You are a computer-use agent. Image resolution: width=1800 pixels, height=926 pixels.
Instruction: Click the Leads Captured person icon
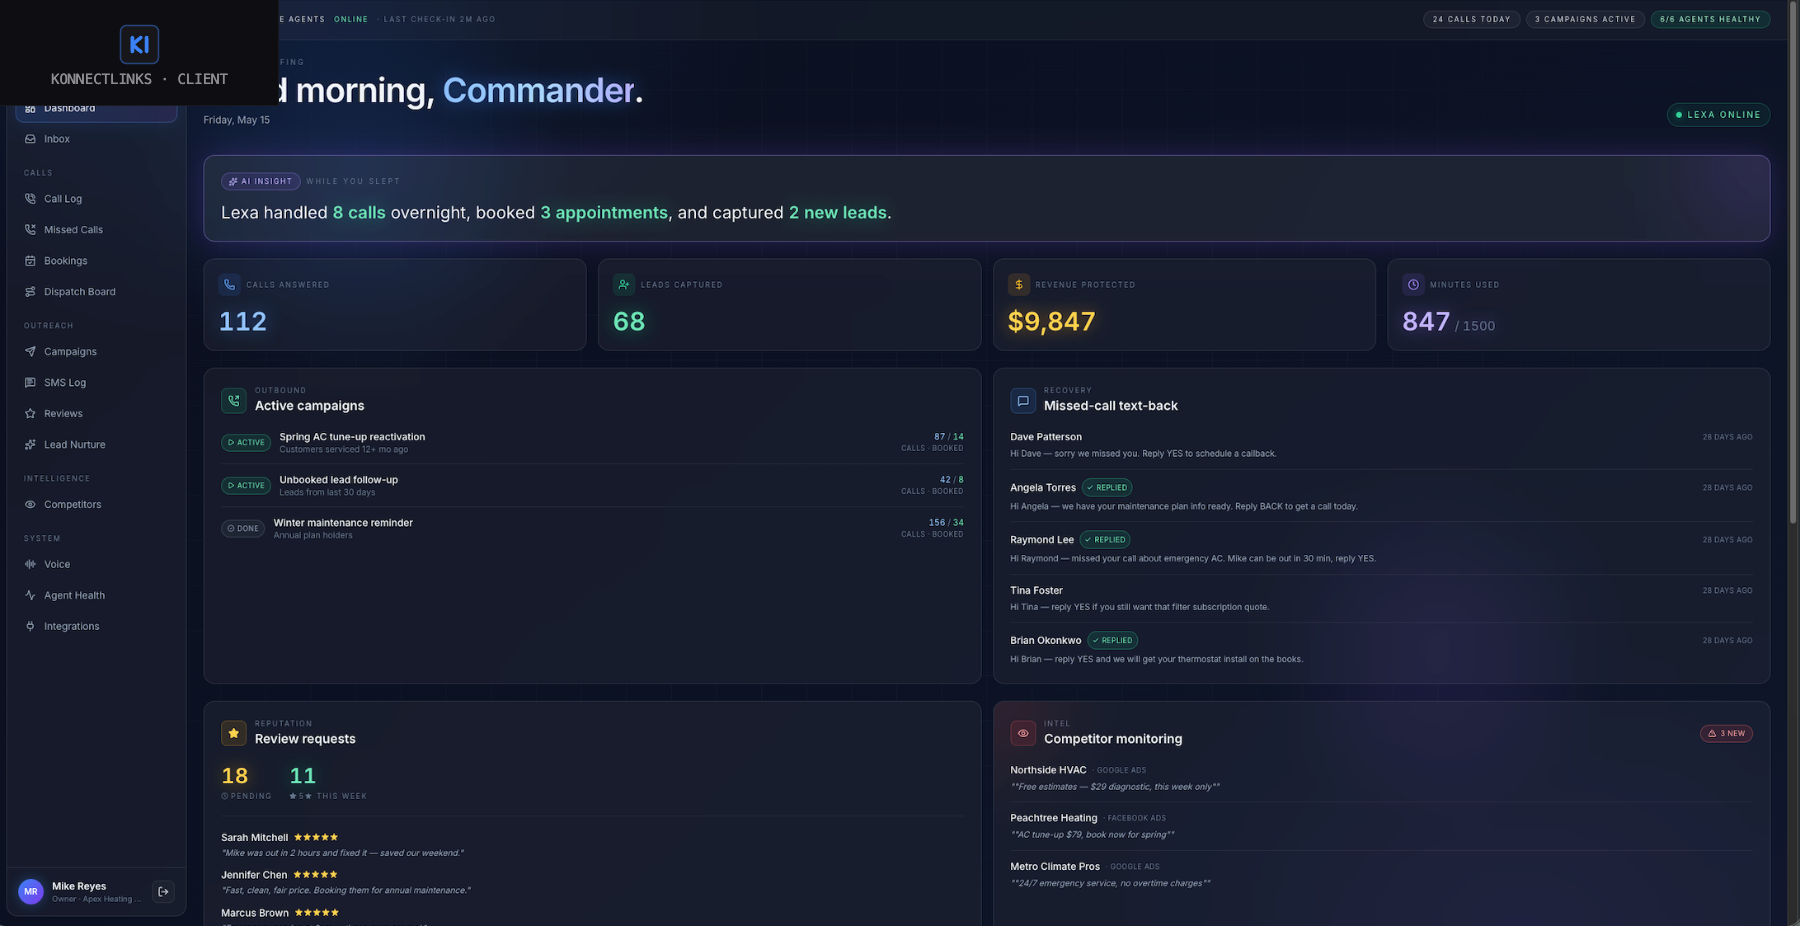coord(624,285)
